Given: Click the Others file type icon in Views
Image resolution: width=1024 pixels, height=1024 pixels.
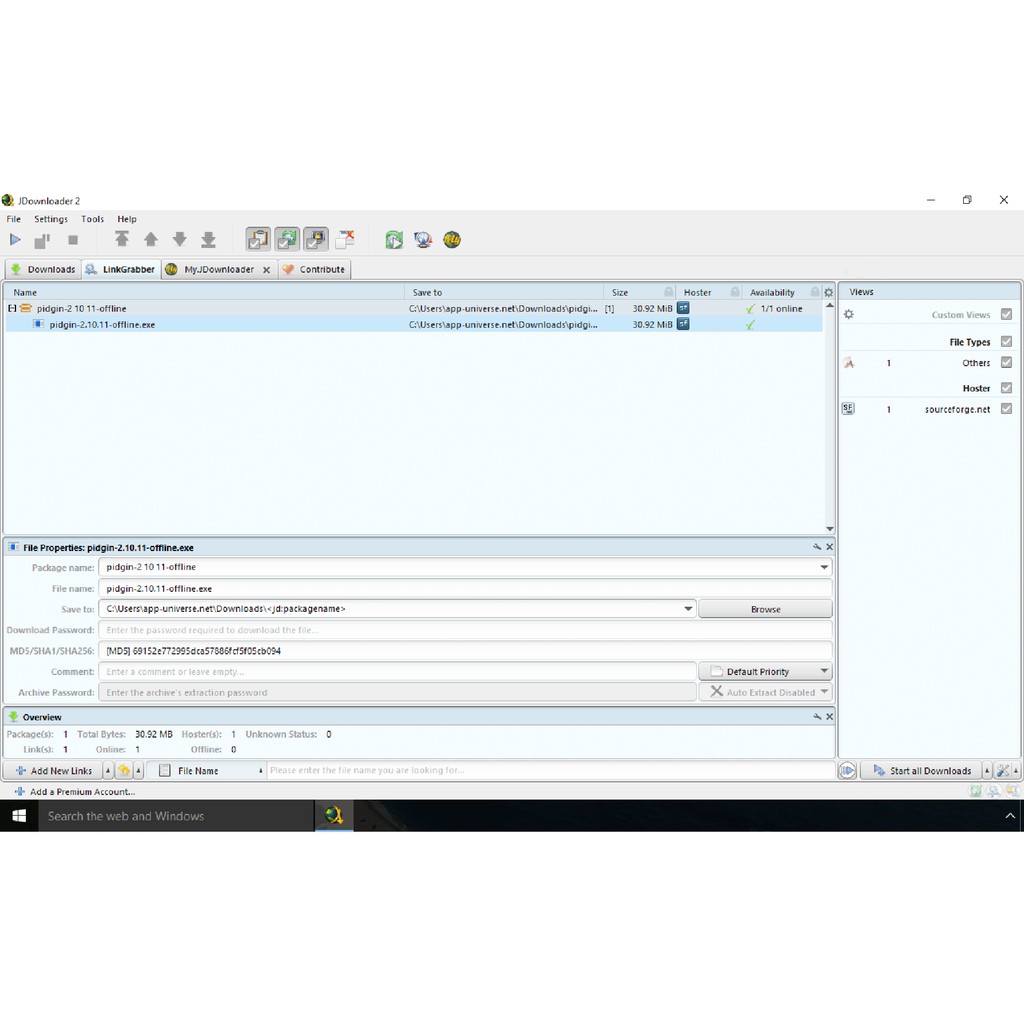Looking at the screenshot, I should coord(848,362).
